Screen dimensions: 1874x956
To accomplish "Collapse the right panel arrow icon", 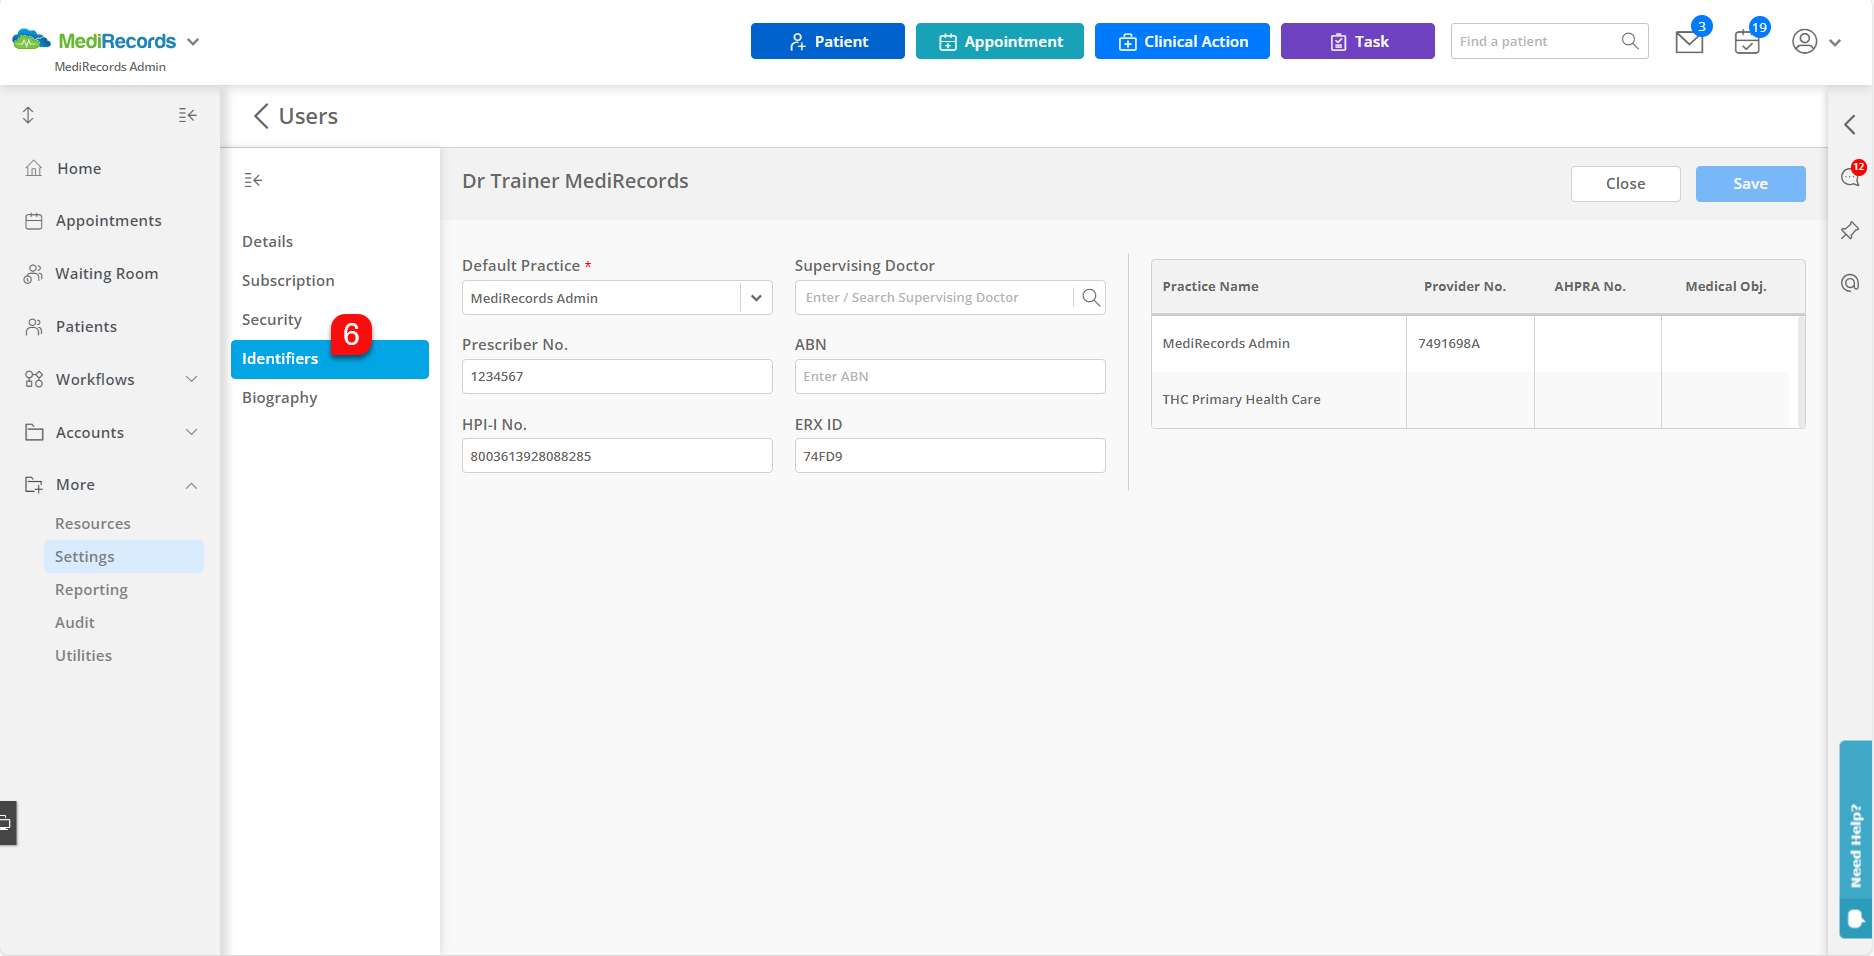I will 1850,124.
